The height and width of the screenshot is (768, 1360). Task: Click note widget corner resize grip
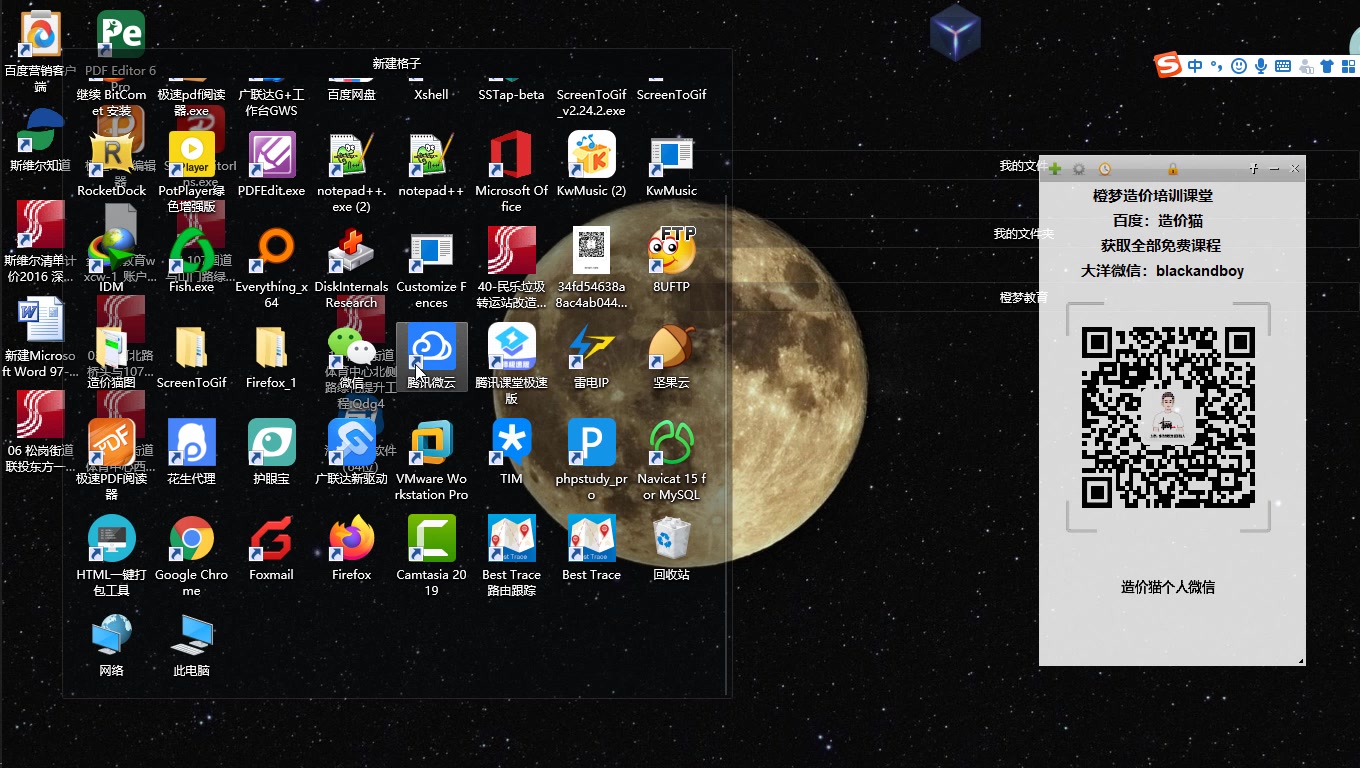tap(1301, 661)
